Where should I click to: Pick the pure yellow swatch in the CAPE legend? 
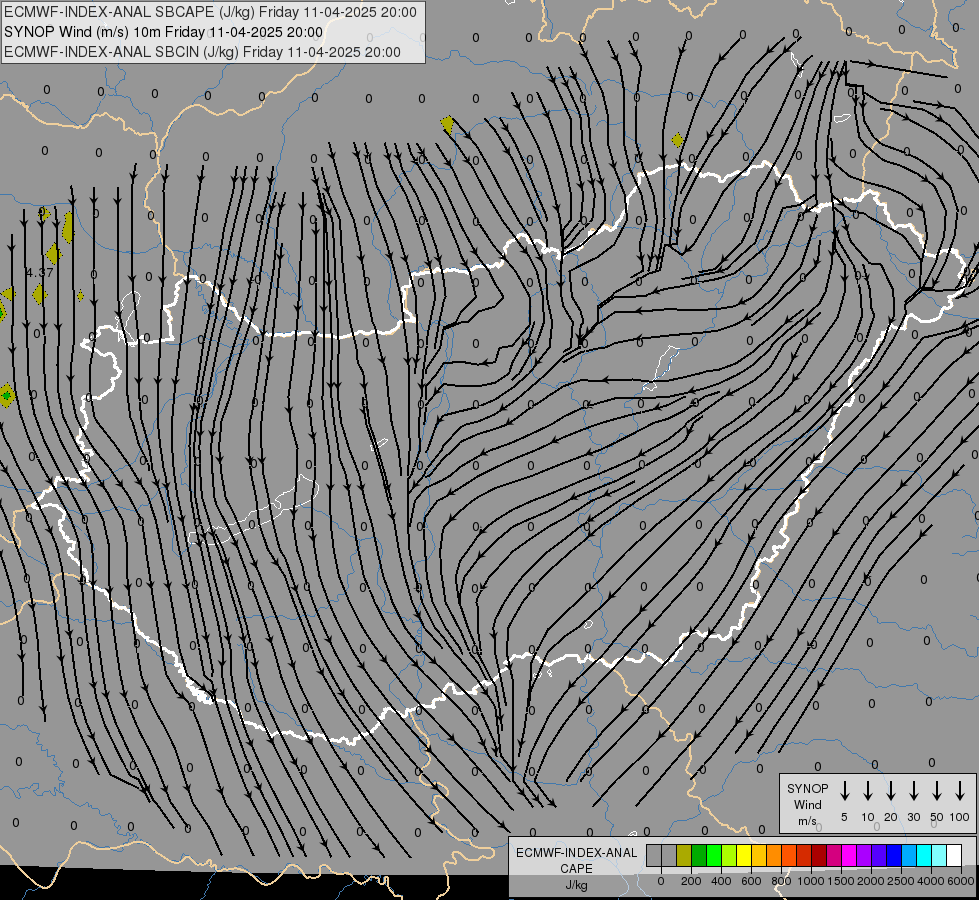click(x=744, y=855)
